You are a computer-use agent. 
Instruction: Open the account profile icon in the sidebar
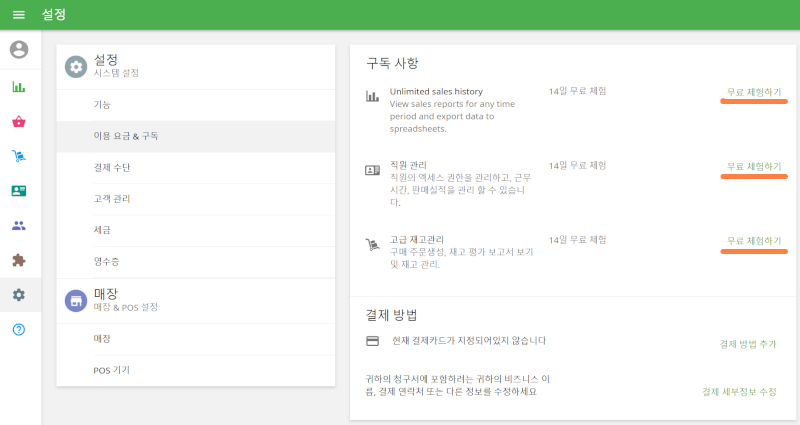[x=19, y=49]
